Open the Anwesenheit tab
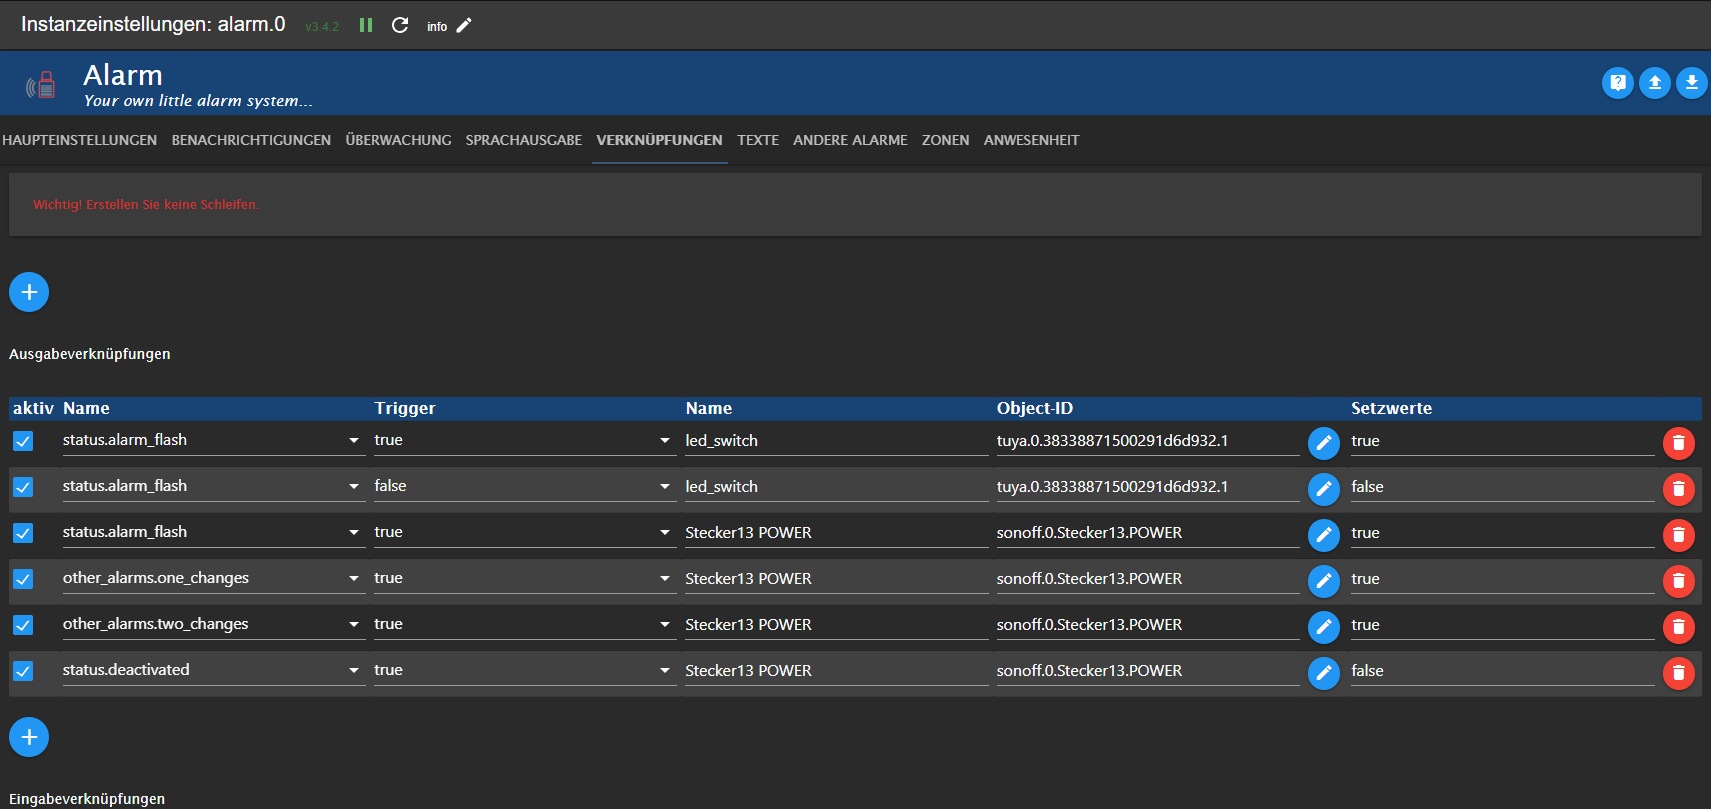This screenshot has height=809, width=1711. 1031,140
